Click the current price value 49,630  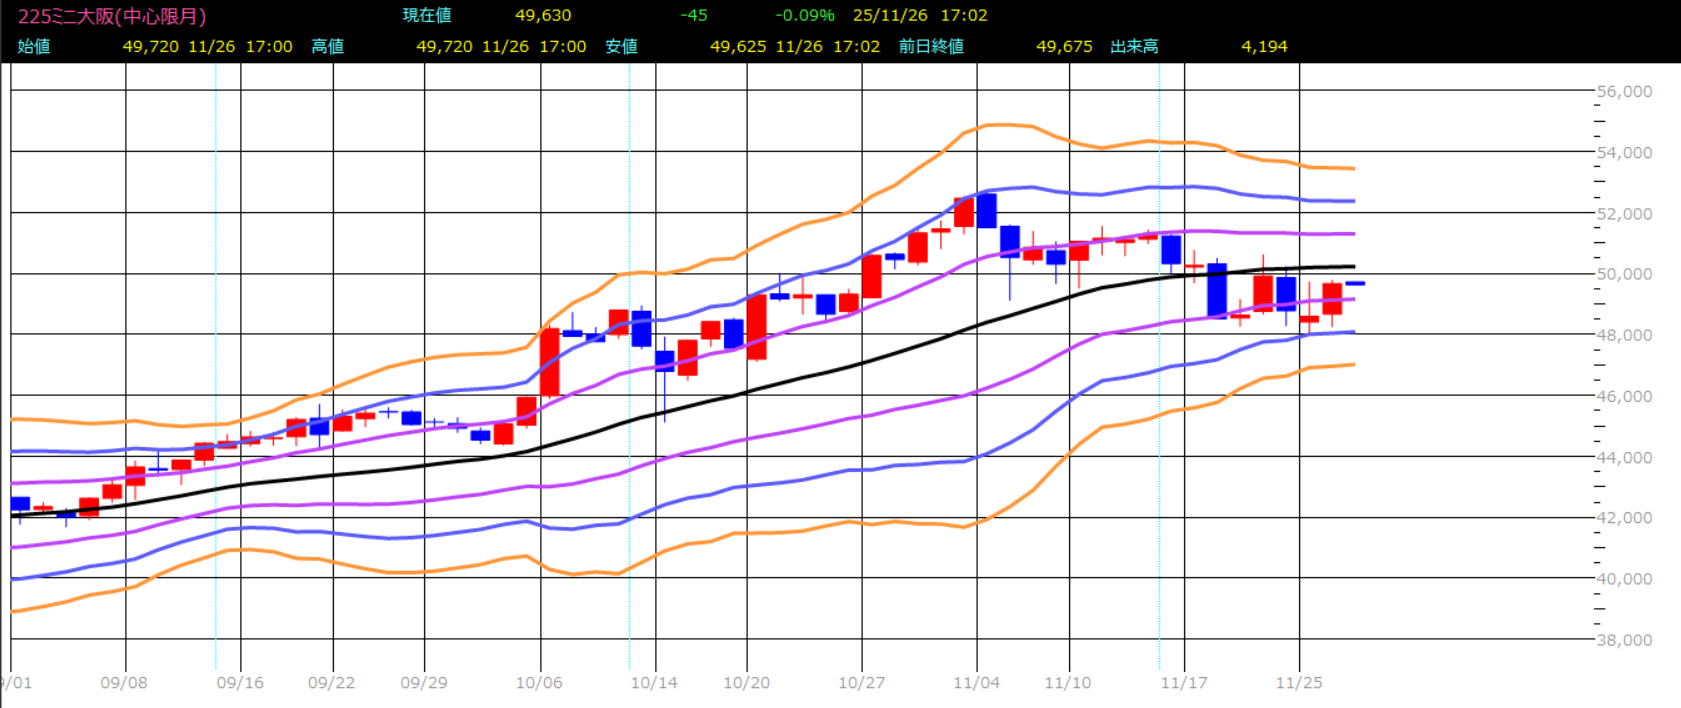click(543, 16)
